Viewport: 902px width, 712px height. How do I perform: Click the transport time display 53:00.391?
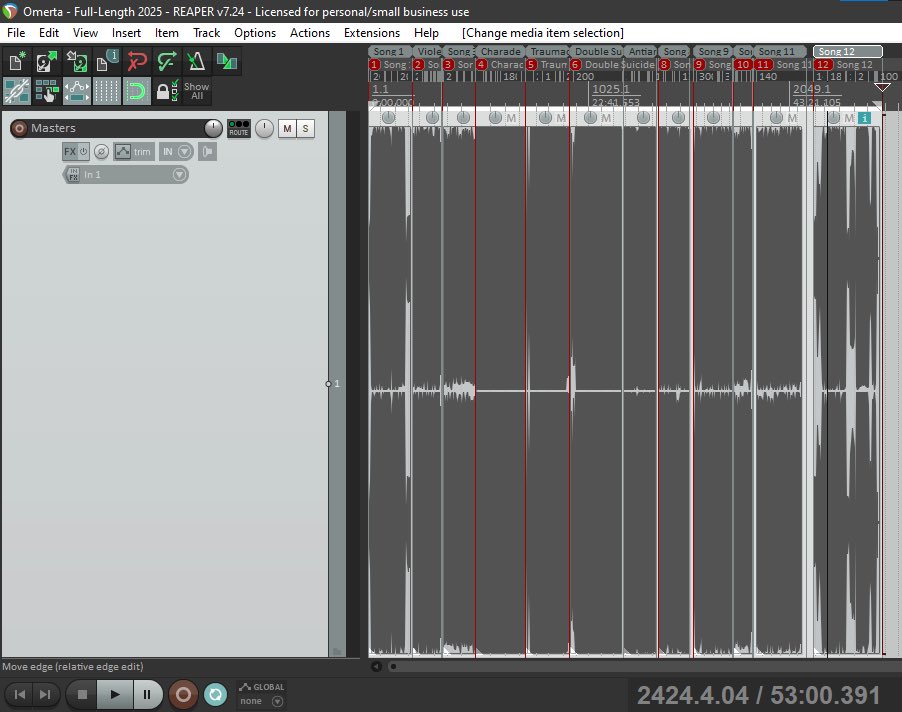tap(825, 695)
